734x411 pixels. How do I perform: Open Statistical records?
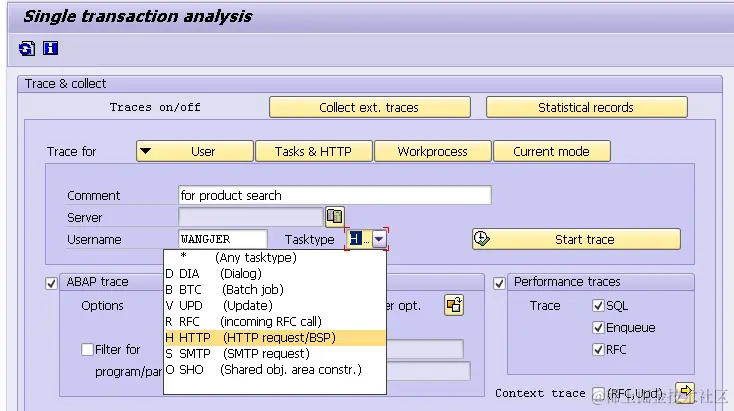click(x=587, y=107)
